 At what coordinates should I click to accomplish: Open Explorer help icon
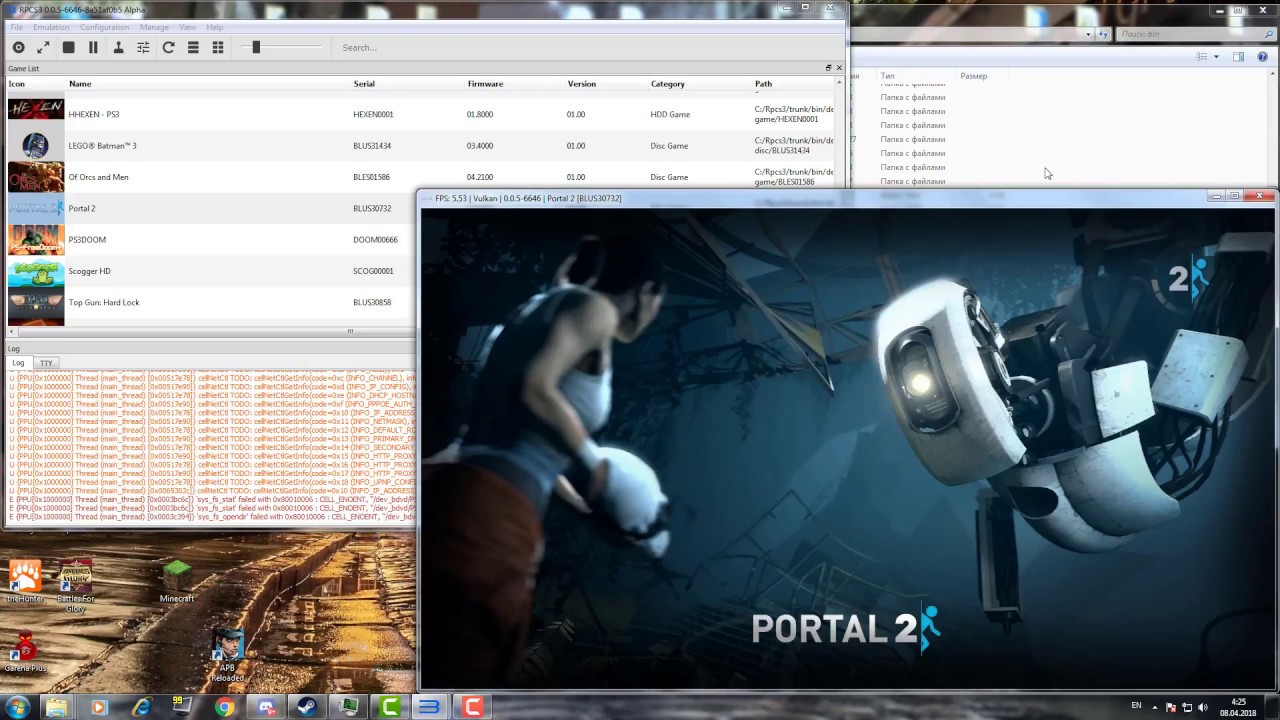coord(1261,57)
